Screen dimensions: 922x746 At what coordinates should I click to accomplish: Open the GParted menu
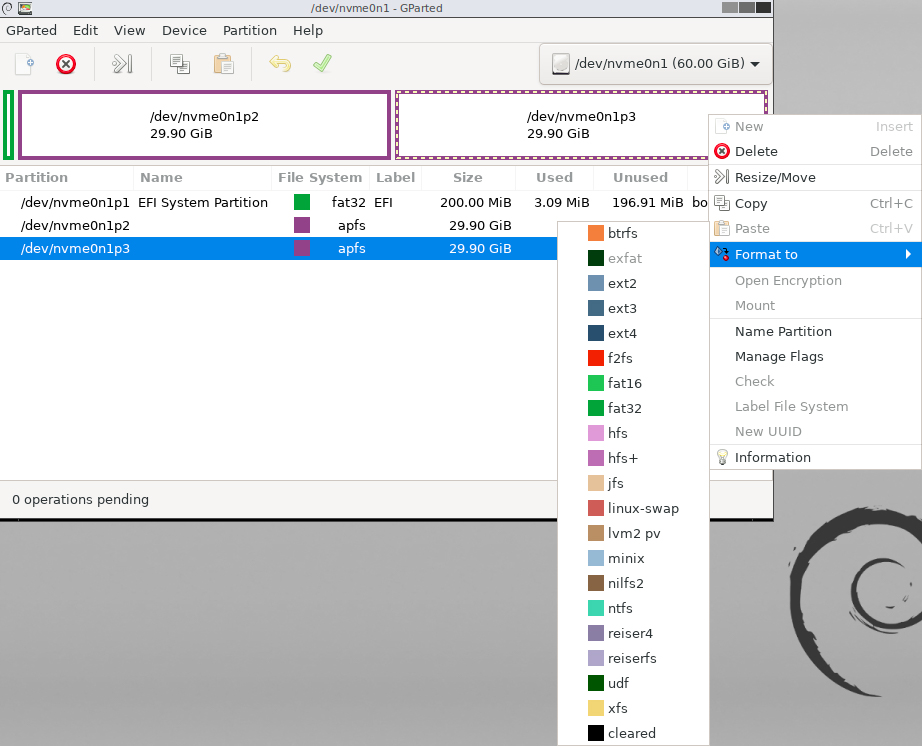[31, 31]
